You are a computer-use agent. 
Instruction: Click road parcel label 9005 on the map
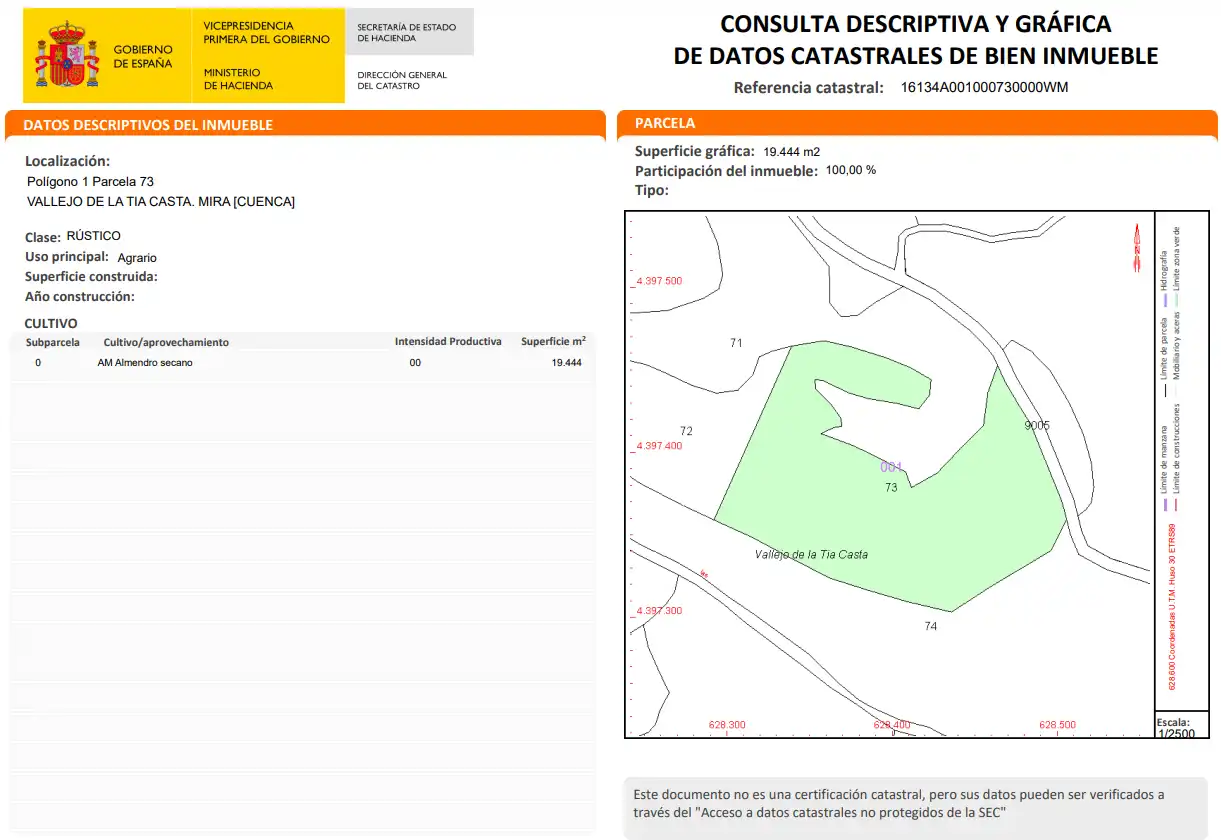(1037, 425)
